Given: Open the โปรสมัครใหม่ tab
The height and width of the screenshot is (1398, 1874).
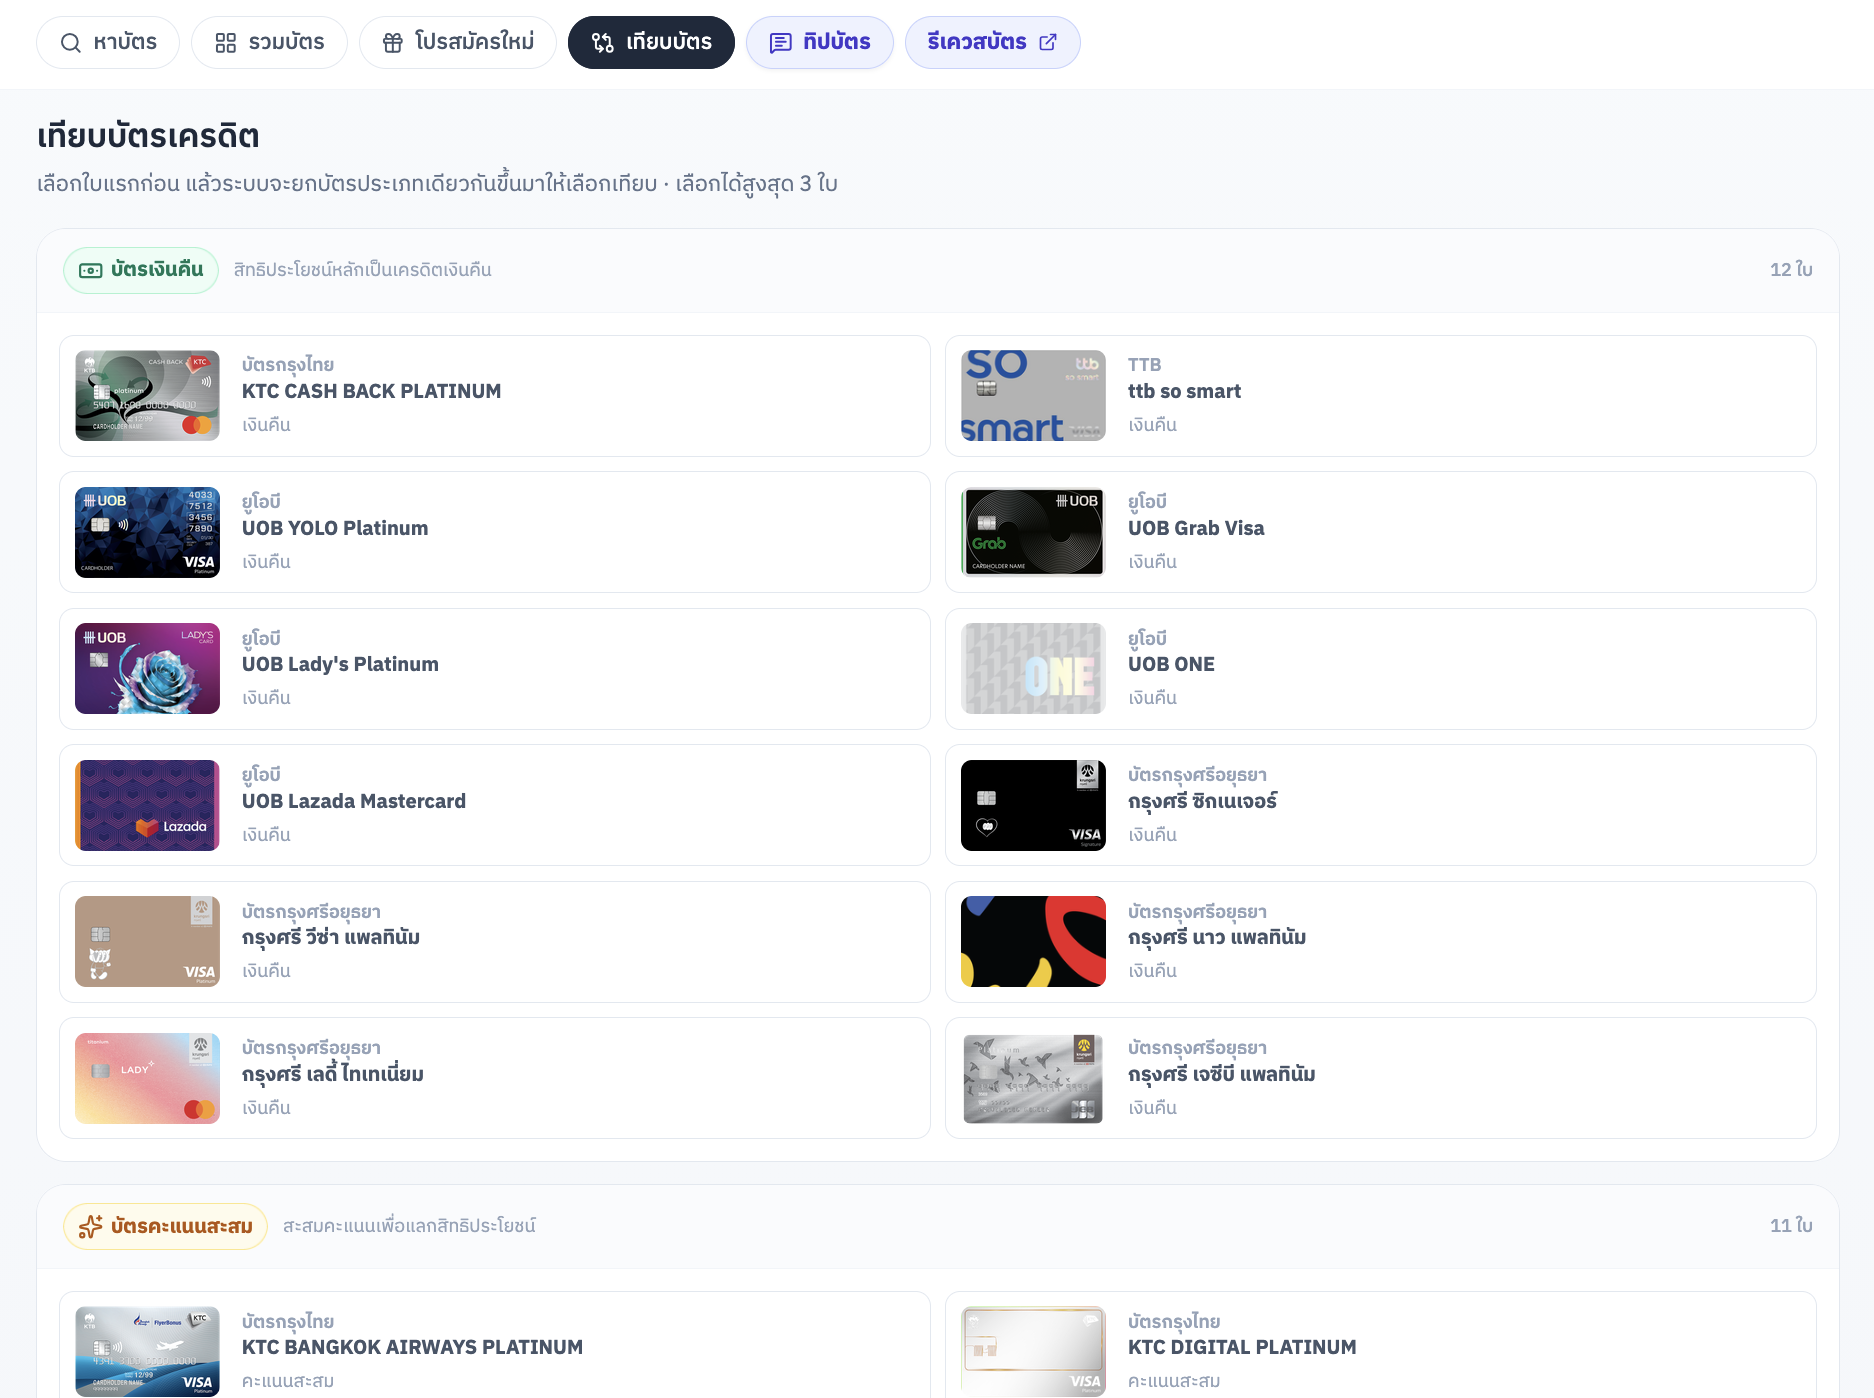Looking at the screenshot, I should click(458, 43).
